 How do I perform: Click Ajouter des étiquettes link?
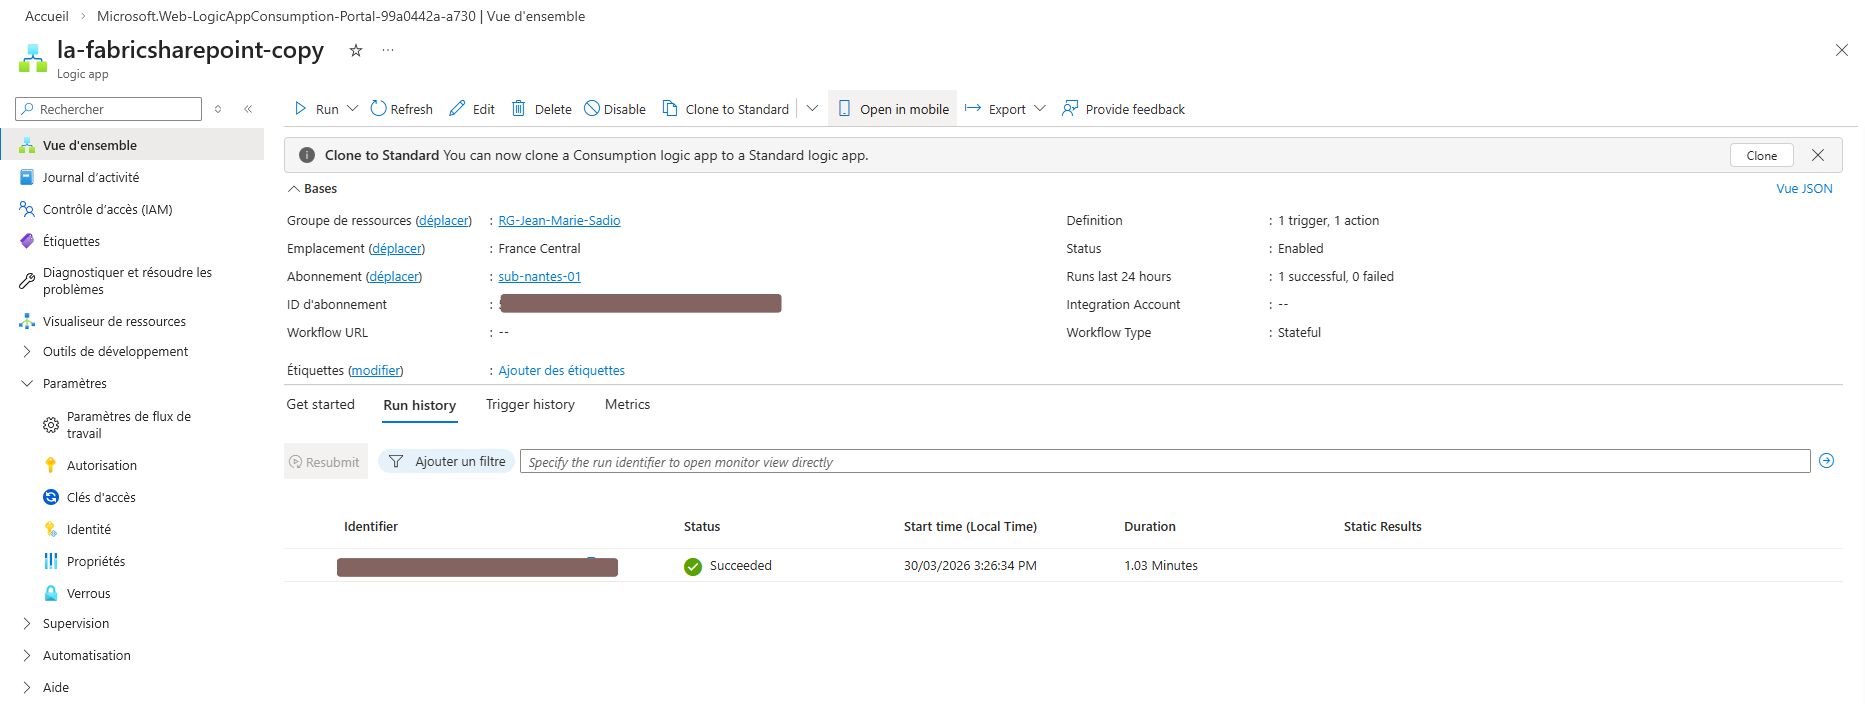(561, 370)
